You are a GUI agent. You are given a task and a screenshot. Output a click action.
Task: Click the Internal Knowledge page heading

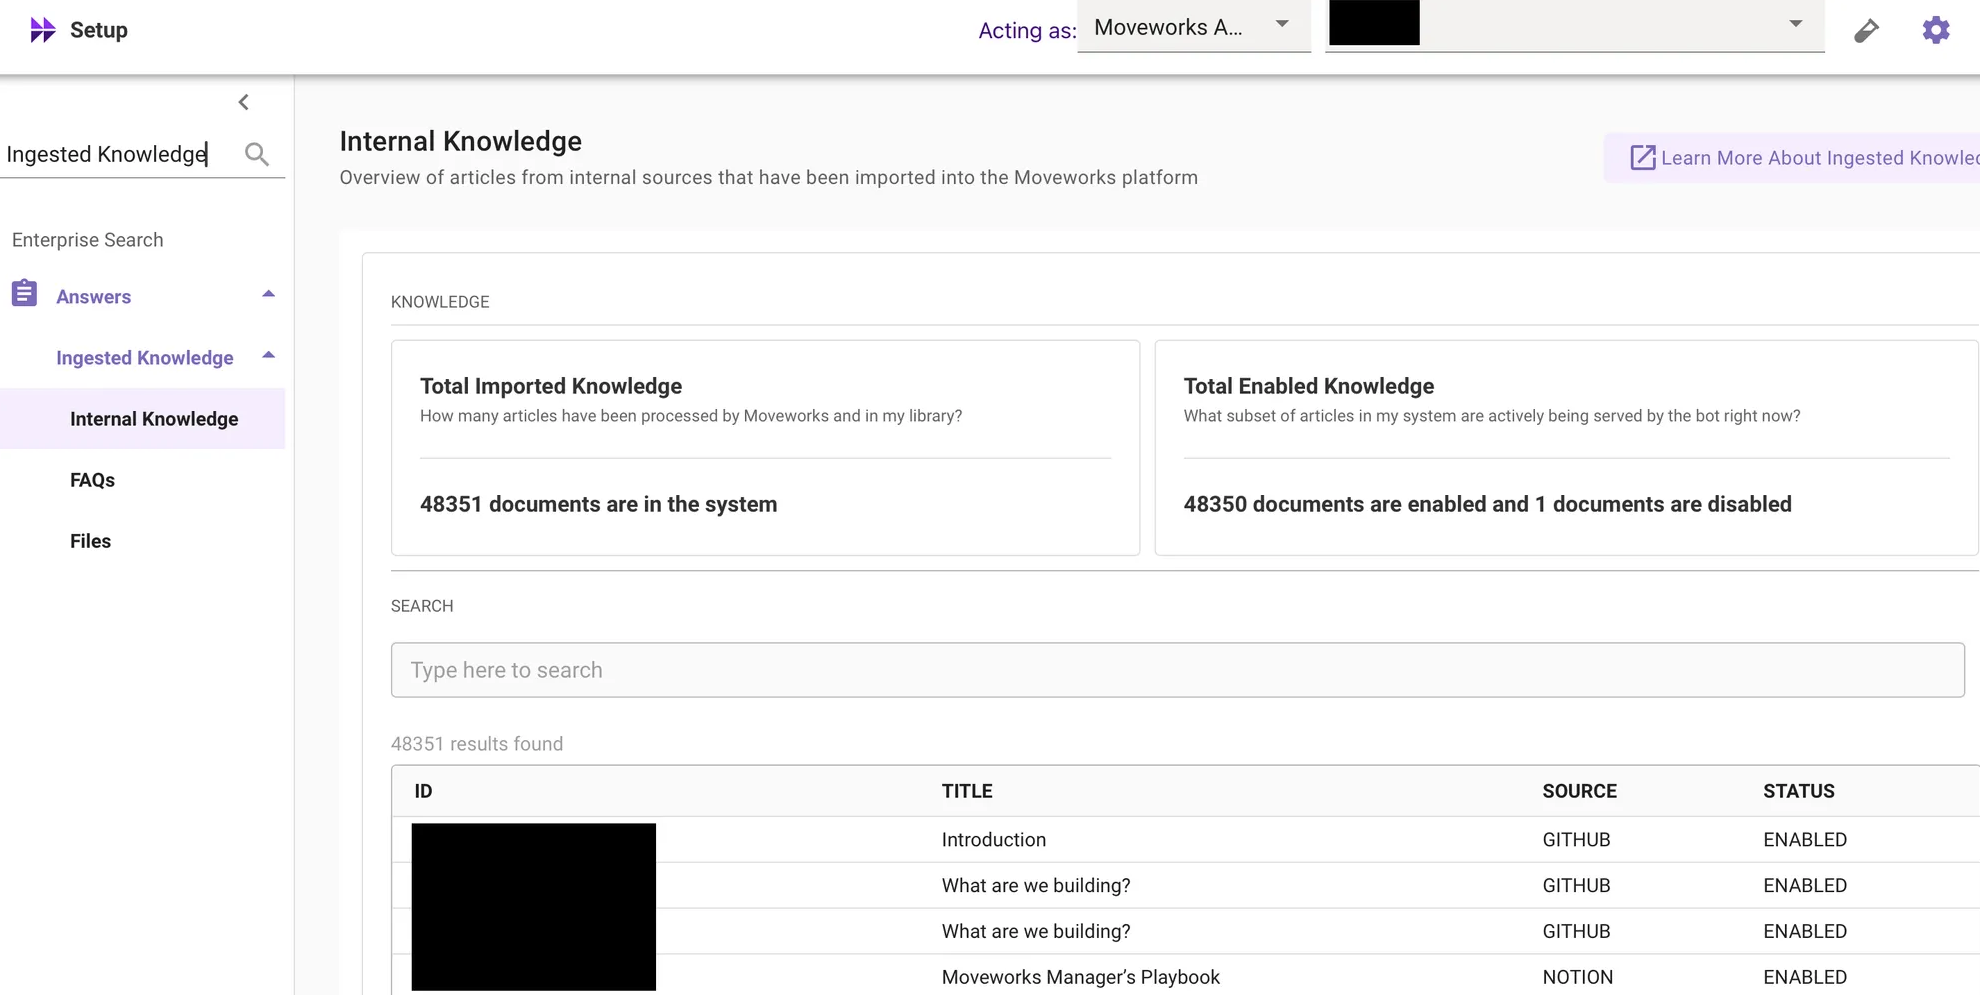460,141
